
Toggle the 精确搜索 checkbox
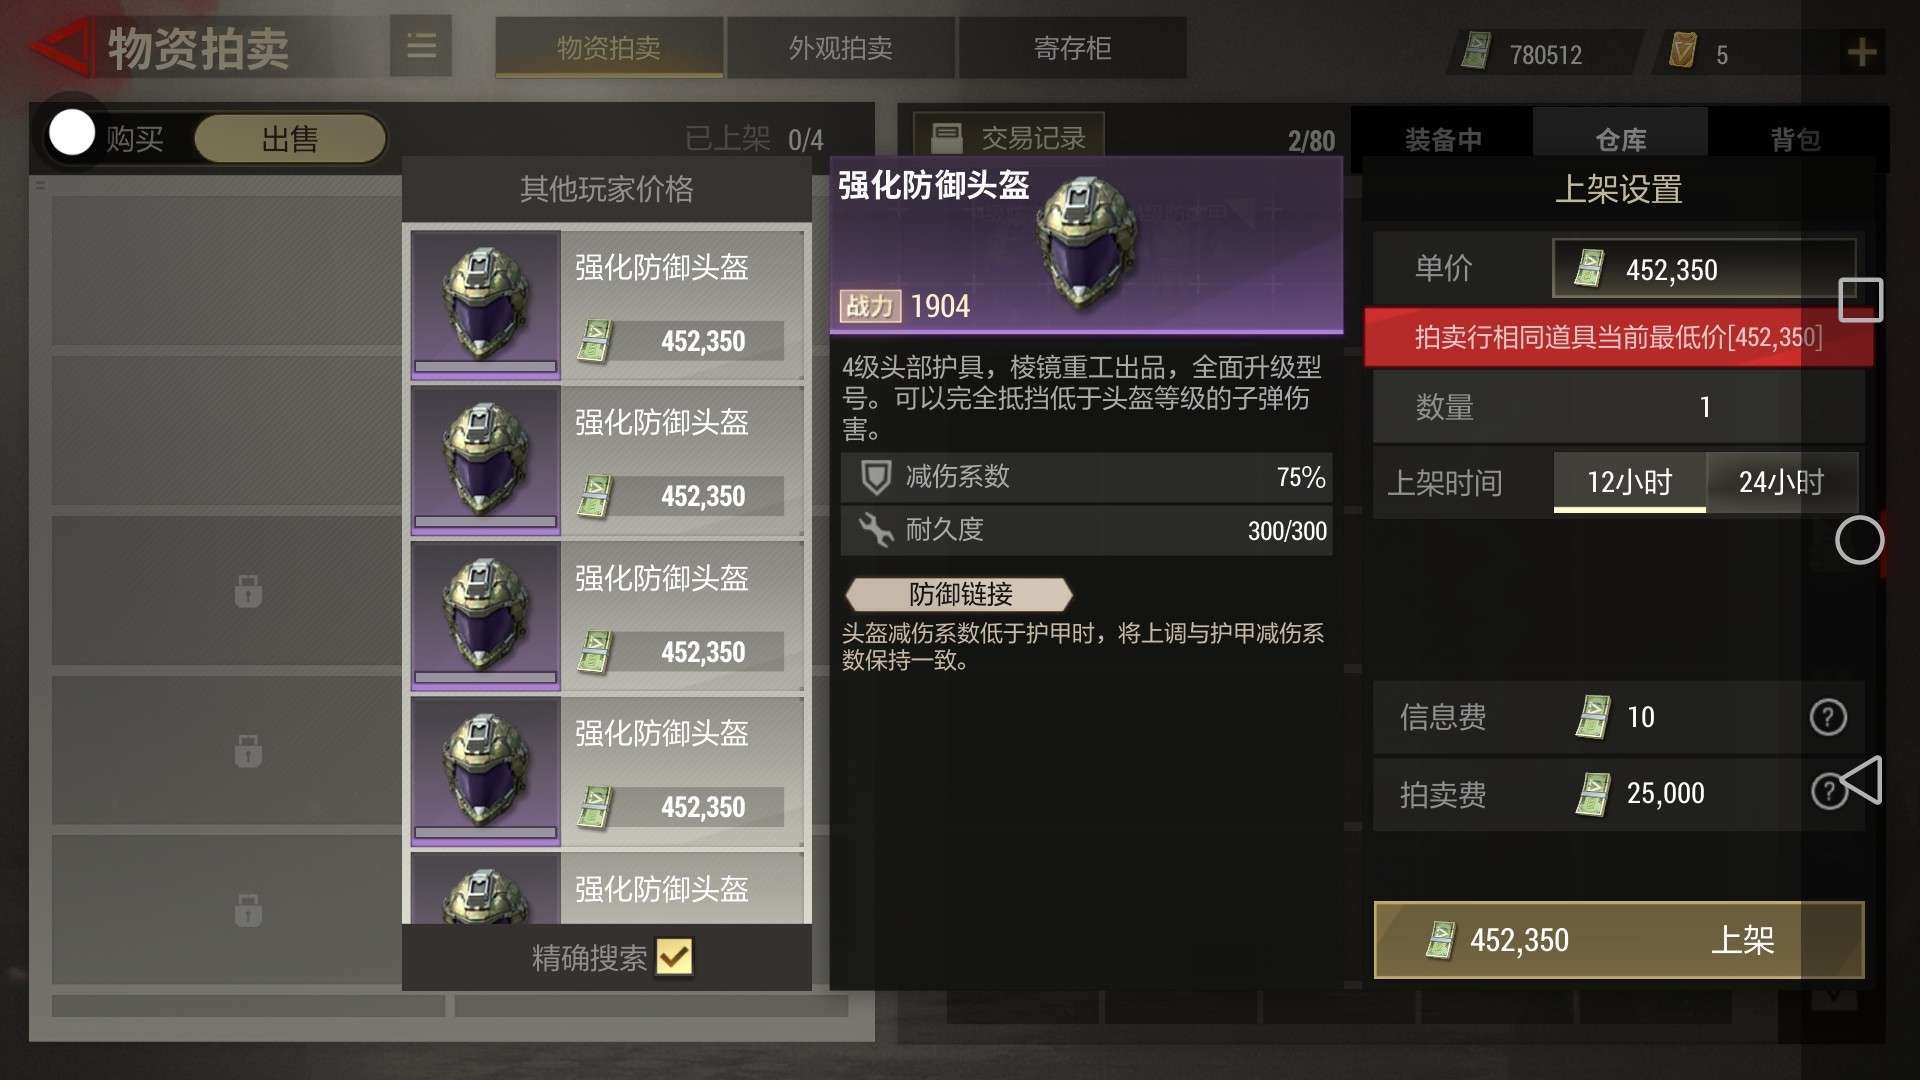[674, 957]
